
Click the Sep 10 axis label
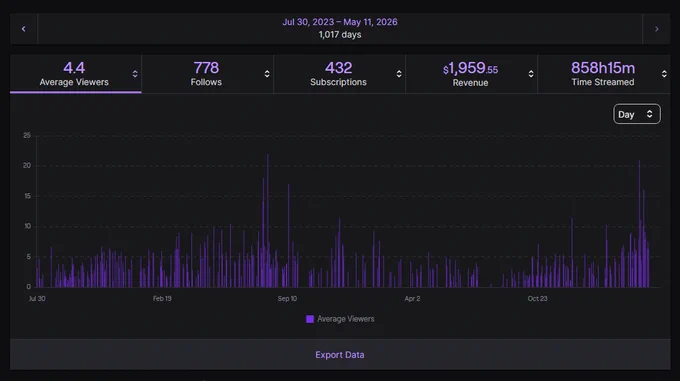click(287, 299)
